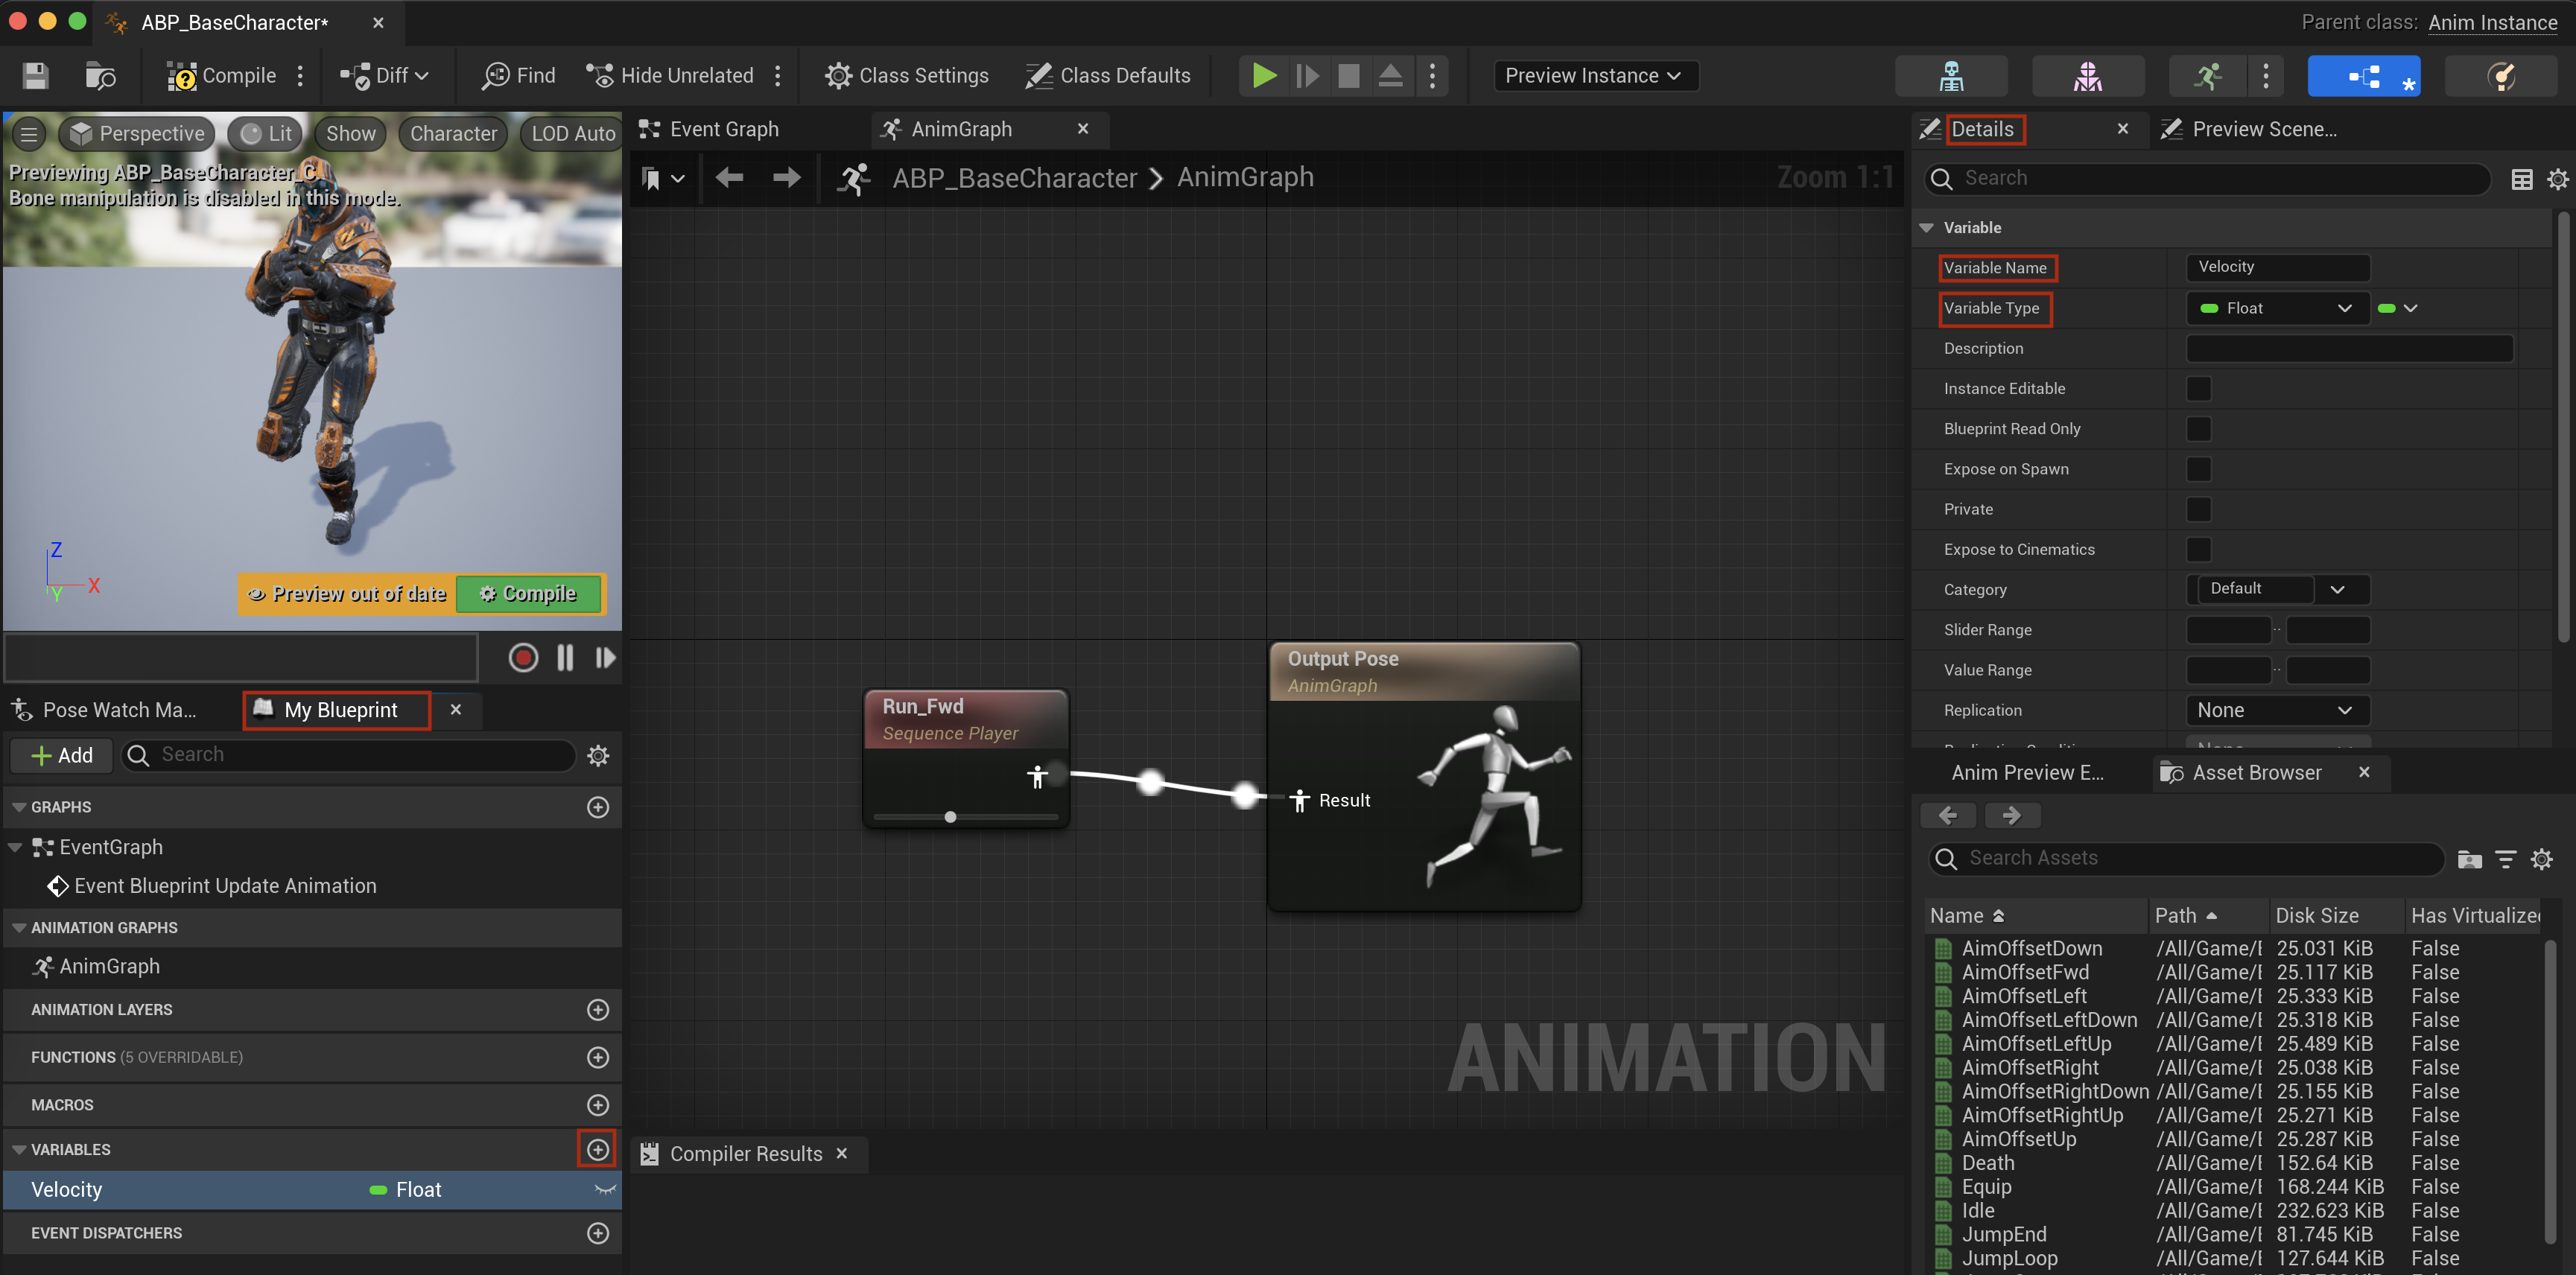Screen dimensions: 2576x1275
Task: Open Class Settings
Action: point(906,76)
